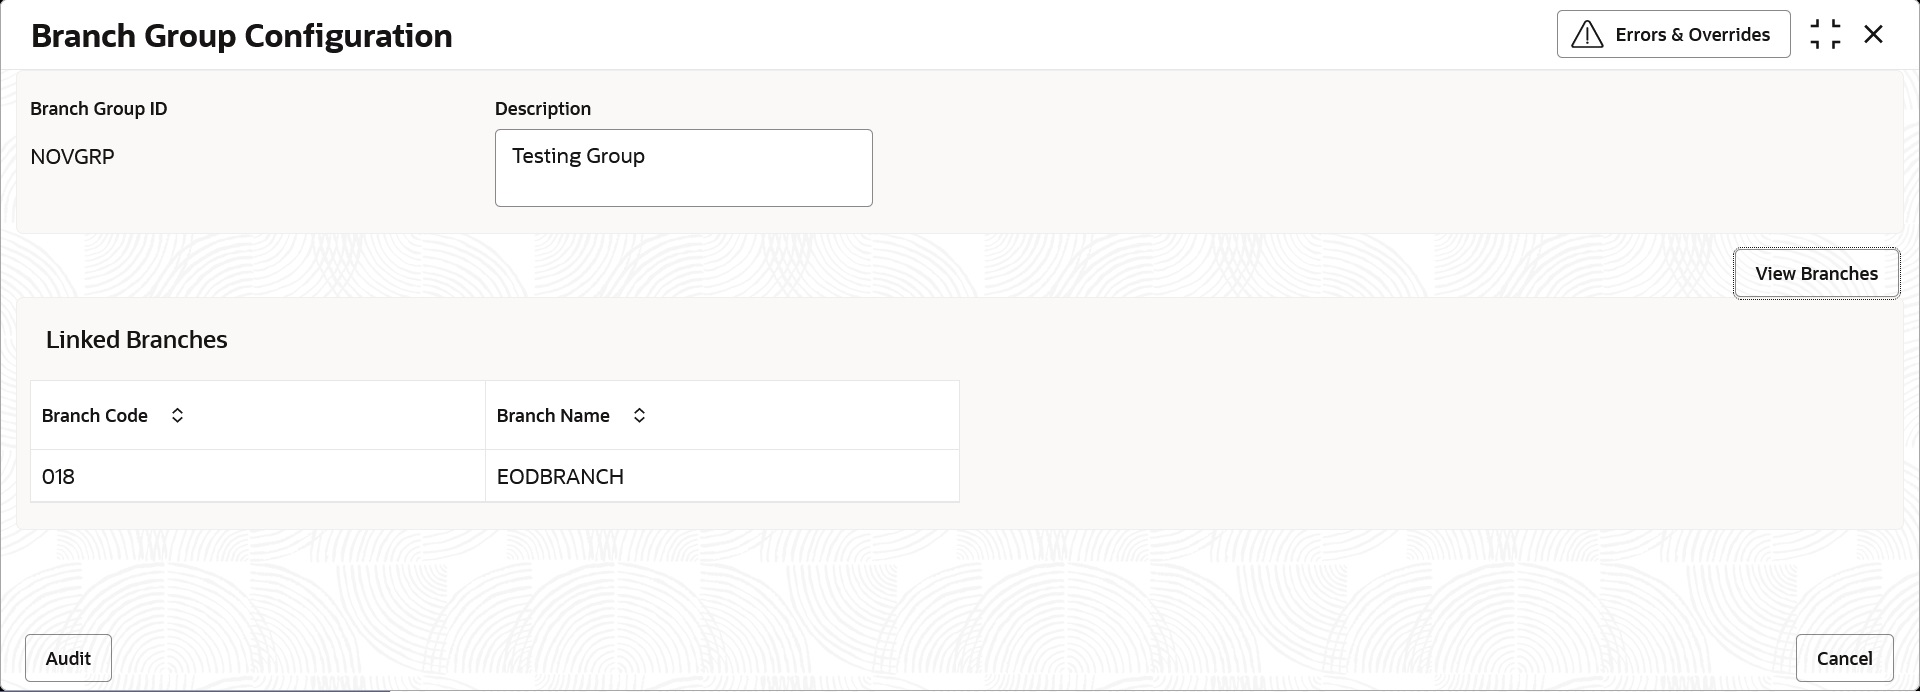Open the Audit section
Viewport: 1920px width, 692px height.
(x=68, y=658)
